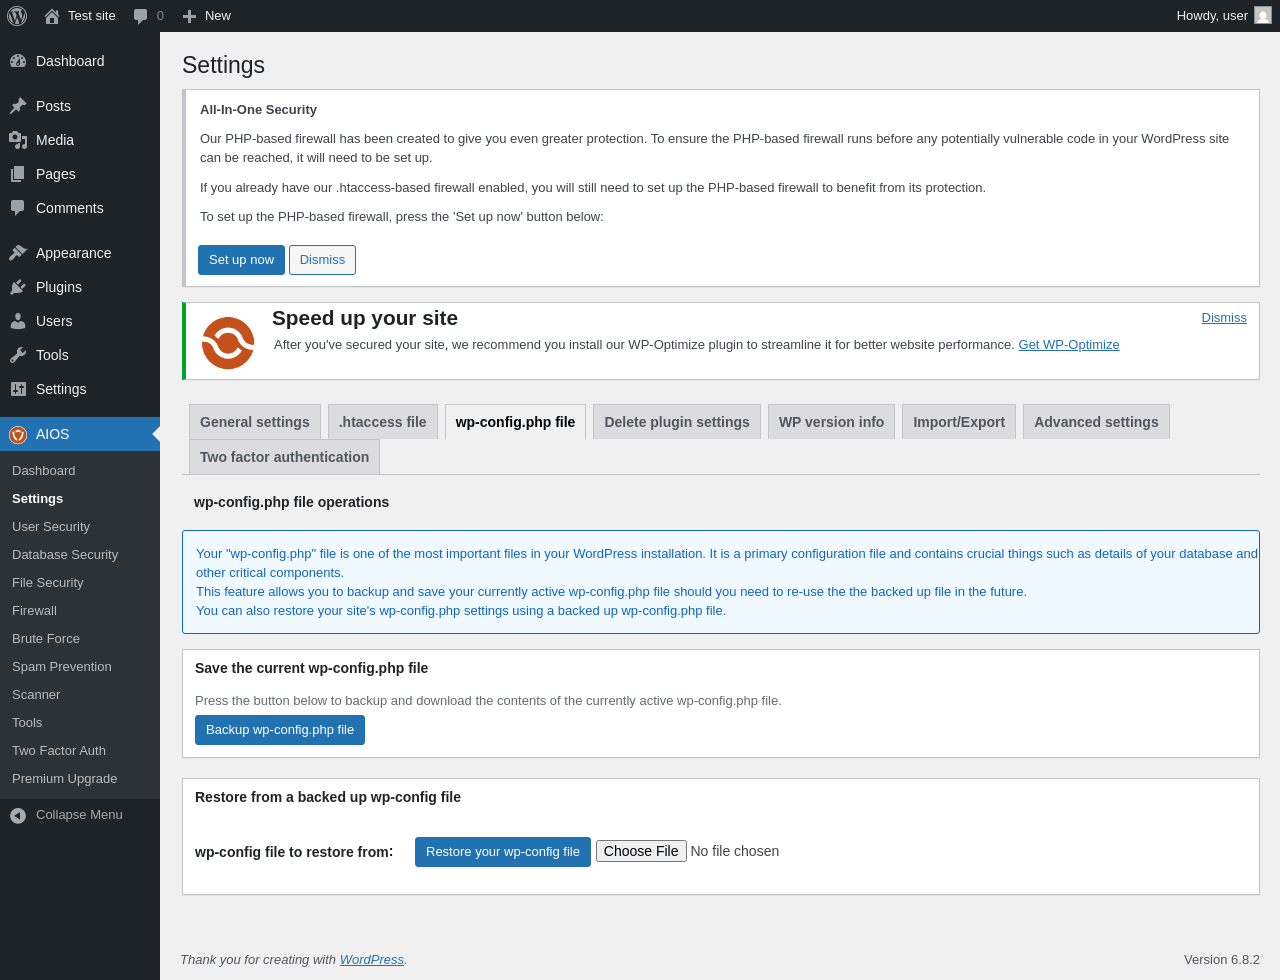Viewport: 1280px width, 980px height.
Task: Switch to General settings tab
Action: [255, 422]
